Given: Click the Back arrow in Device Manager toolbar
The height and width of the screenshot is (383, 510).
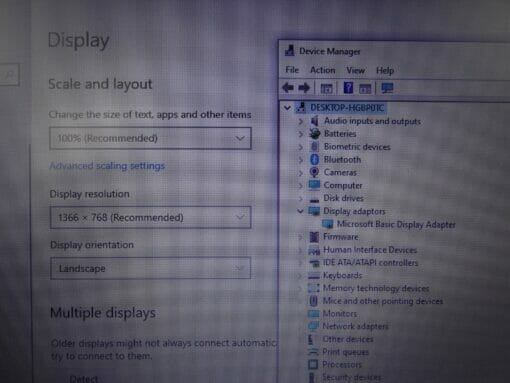Looking at the screenshot, I should 288,88.
